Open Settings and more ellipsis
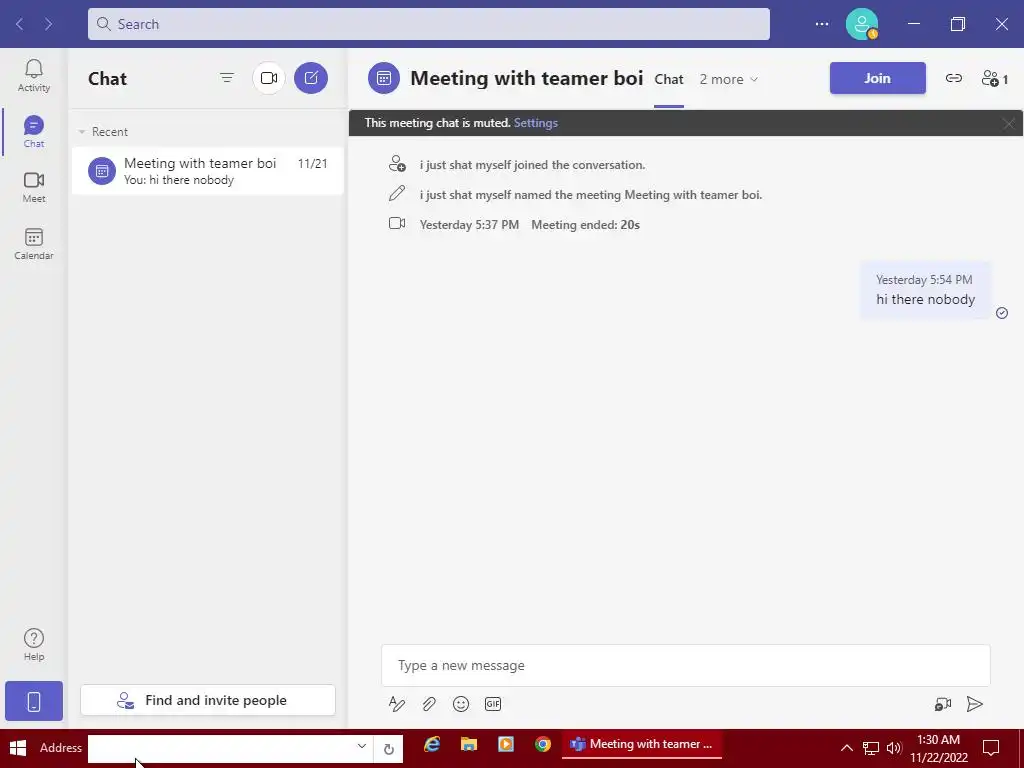This screenshot has width=1024, height=768. pyautogui.click(x=822, y=24)
